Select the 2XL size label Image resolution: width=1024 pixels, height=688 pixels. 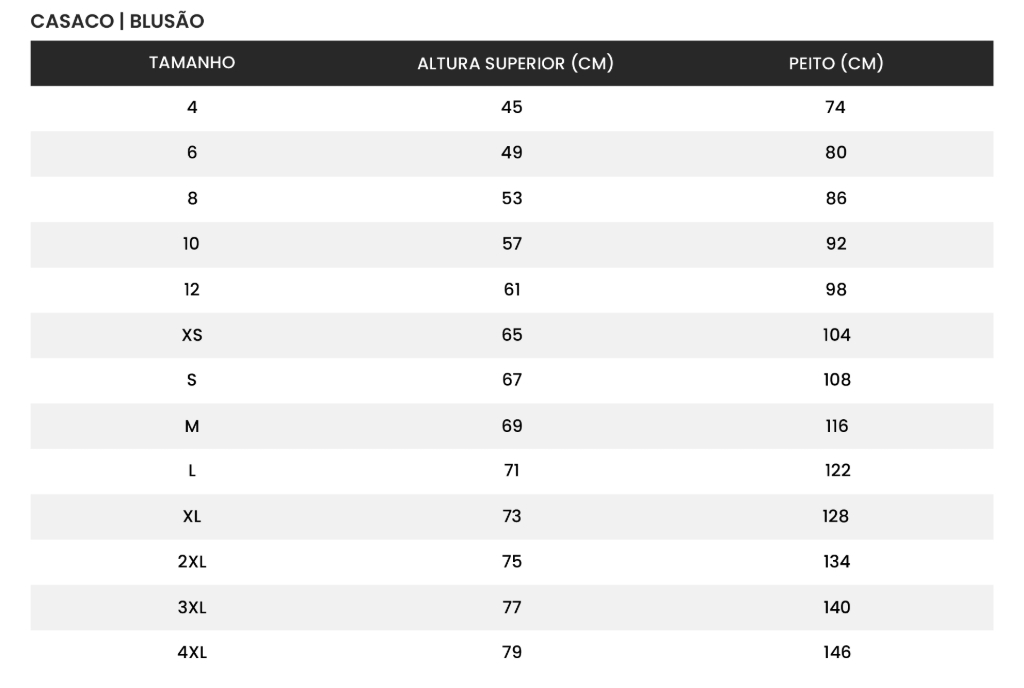pyautogui.click(x=192, y=562)
